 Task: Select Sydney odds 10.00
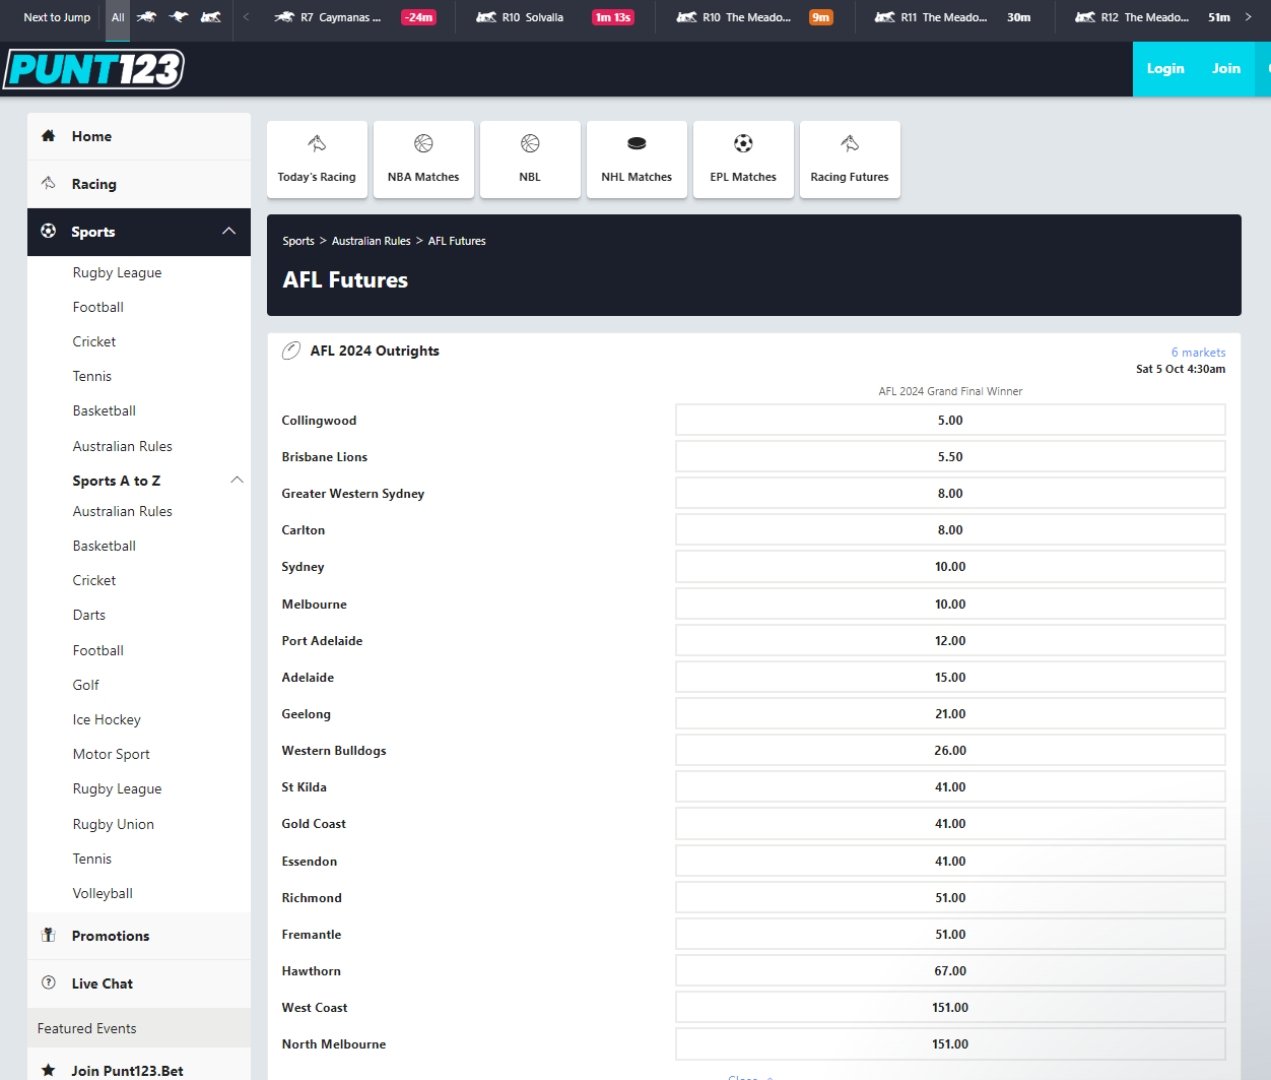point(950,567)
